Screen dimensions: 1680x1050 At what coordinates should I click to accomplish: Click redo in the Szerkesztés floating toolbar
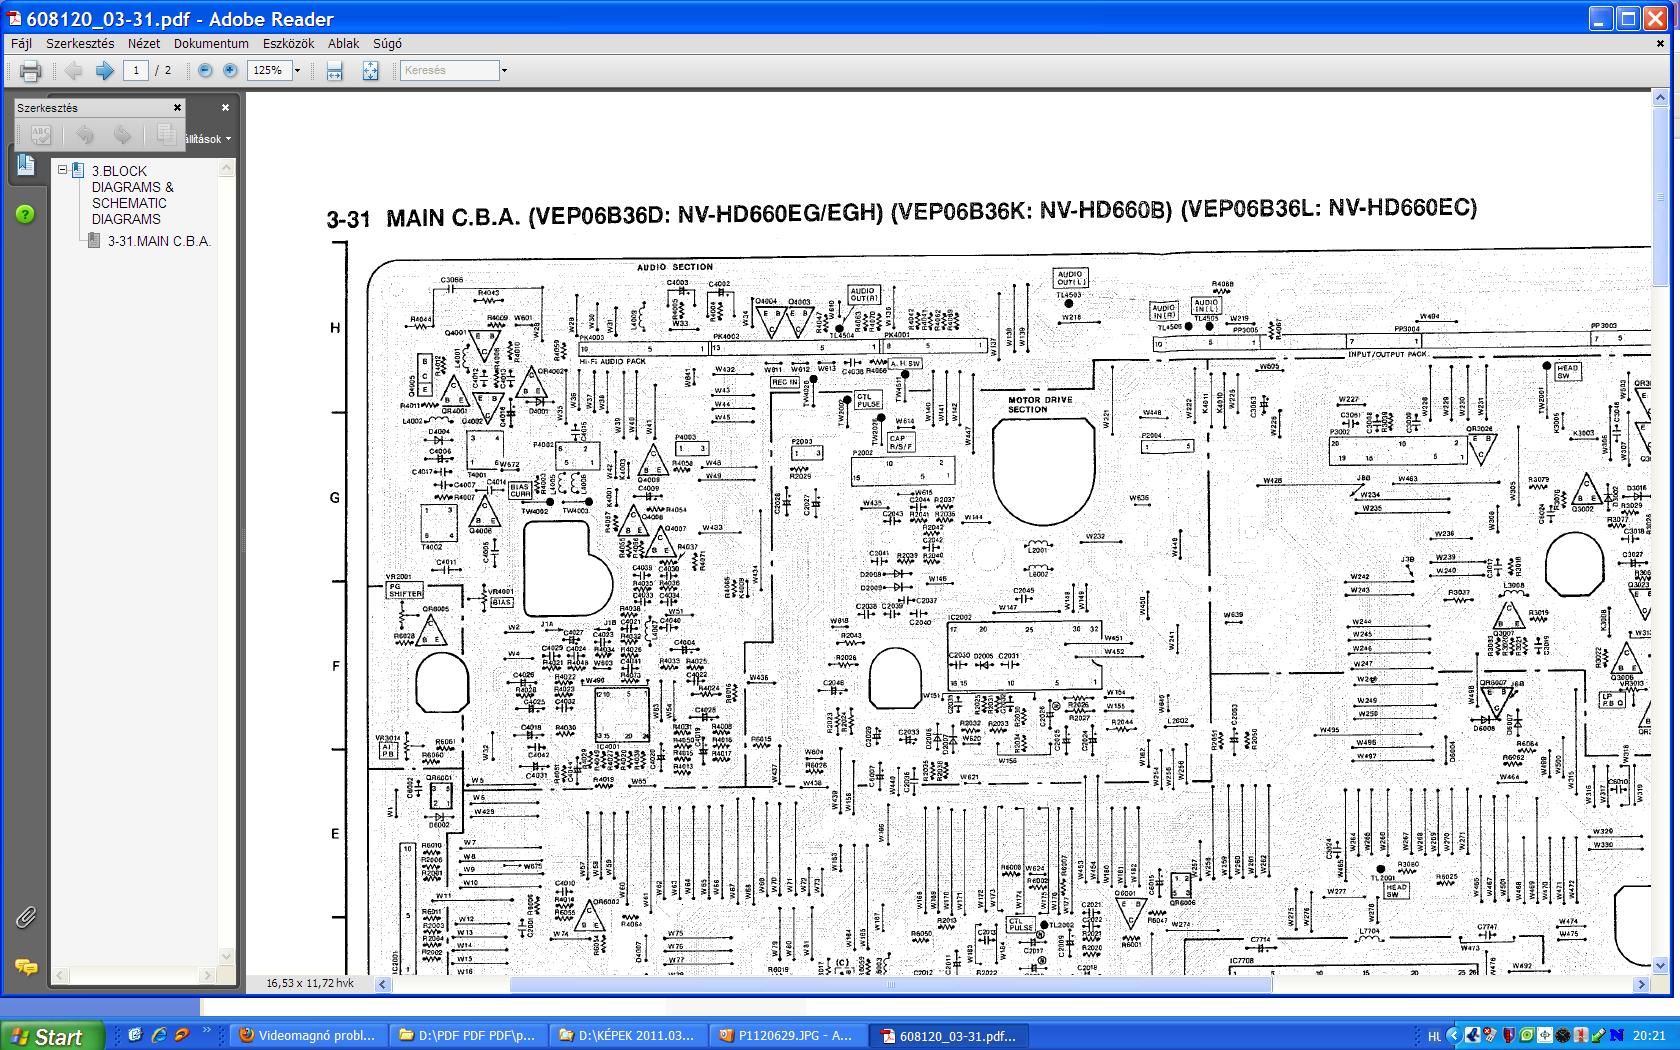pos(122,134)
